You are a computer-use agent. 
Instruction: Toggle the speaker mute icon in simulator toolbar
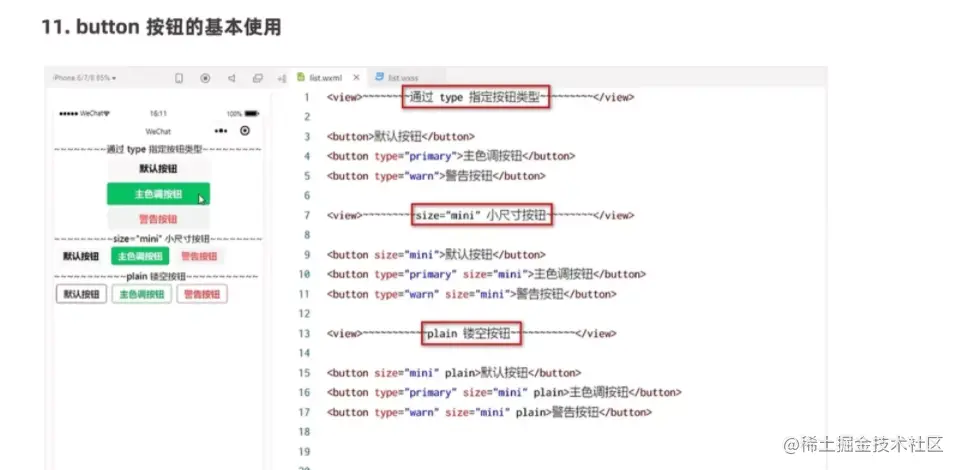232,78
